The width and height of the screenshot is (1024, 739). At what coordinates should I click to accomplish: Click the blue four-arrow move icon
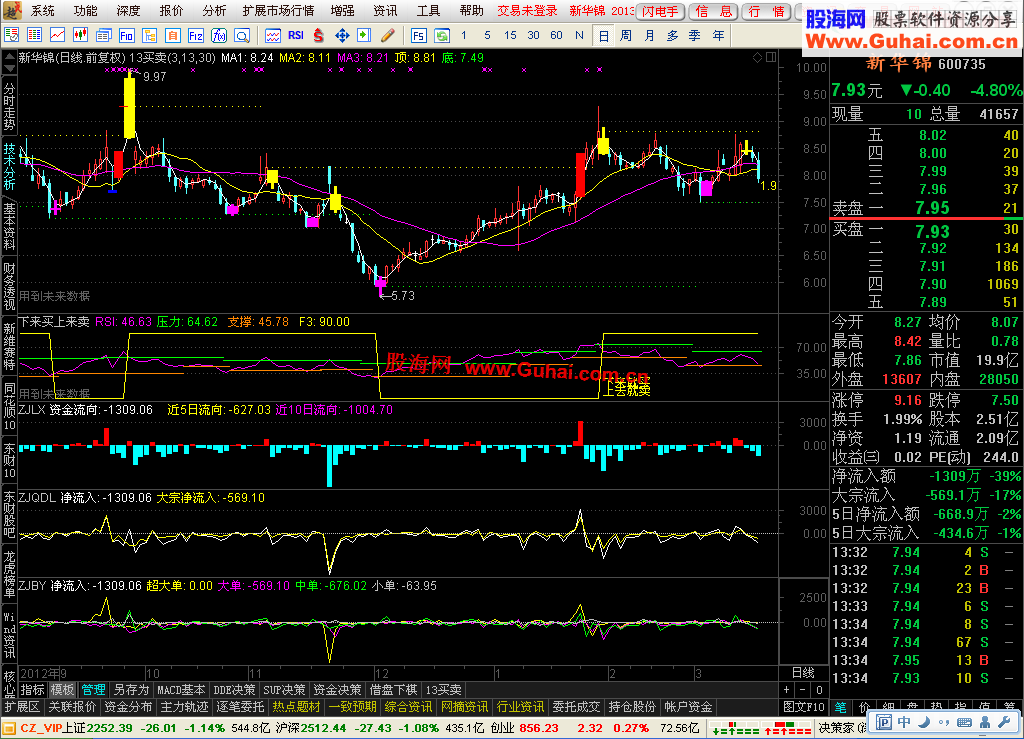point(342,35)
